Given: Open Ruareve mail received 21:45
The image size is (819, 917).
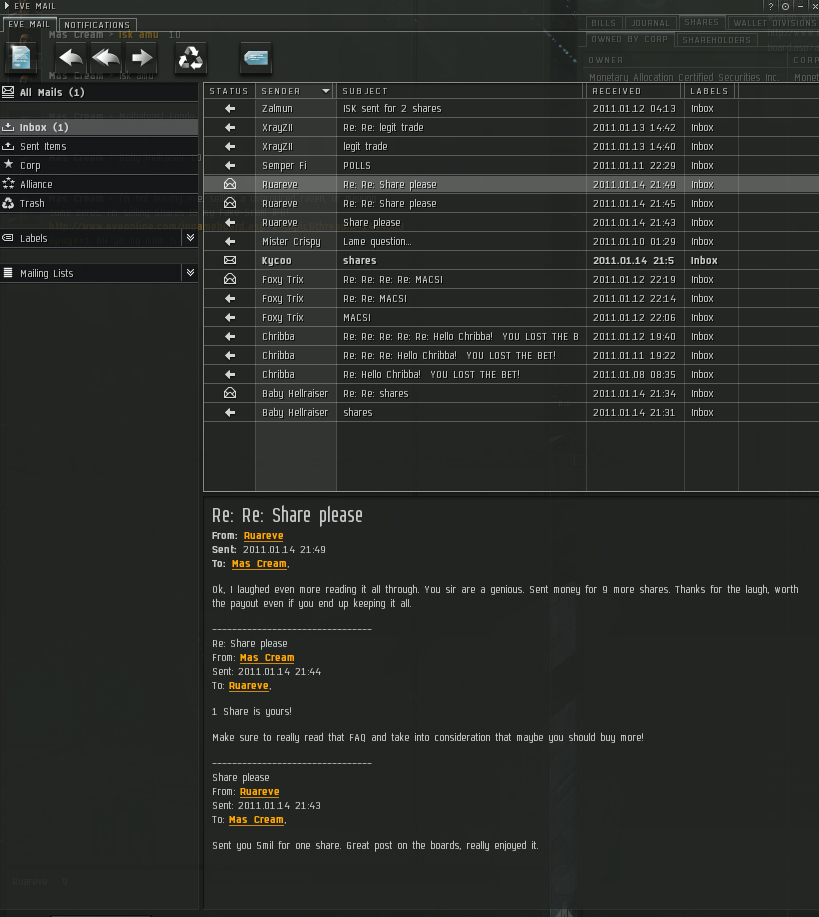Looking at the screenshot, I should pyautogui.click(x=511, y=204).
